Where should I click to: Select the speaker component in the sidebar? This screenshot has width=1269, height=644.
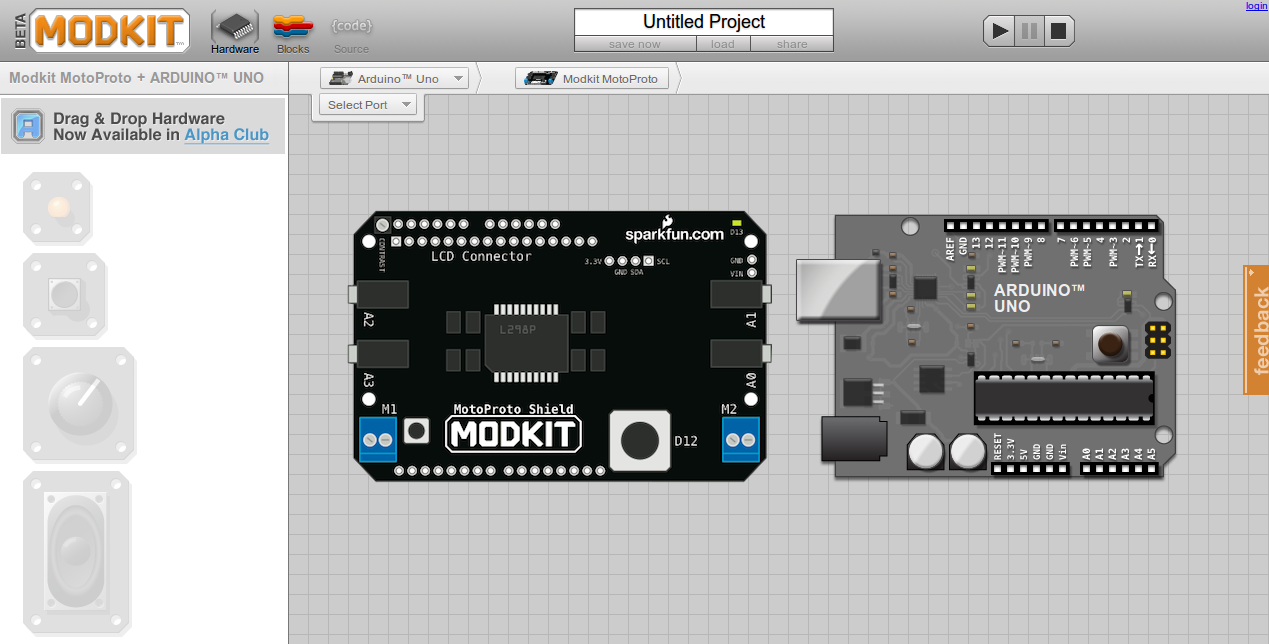77,553
